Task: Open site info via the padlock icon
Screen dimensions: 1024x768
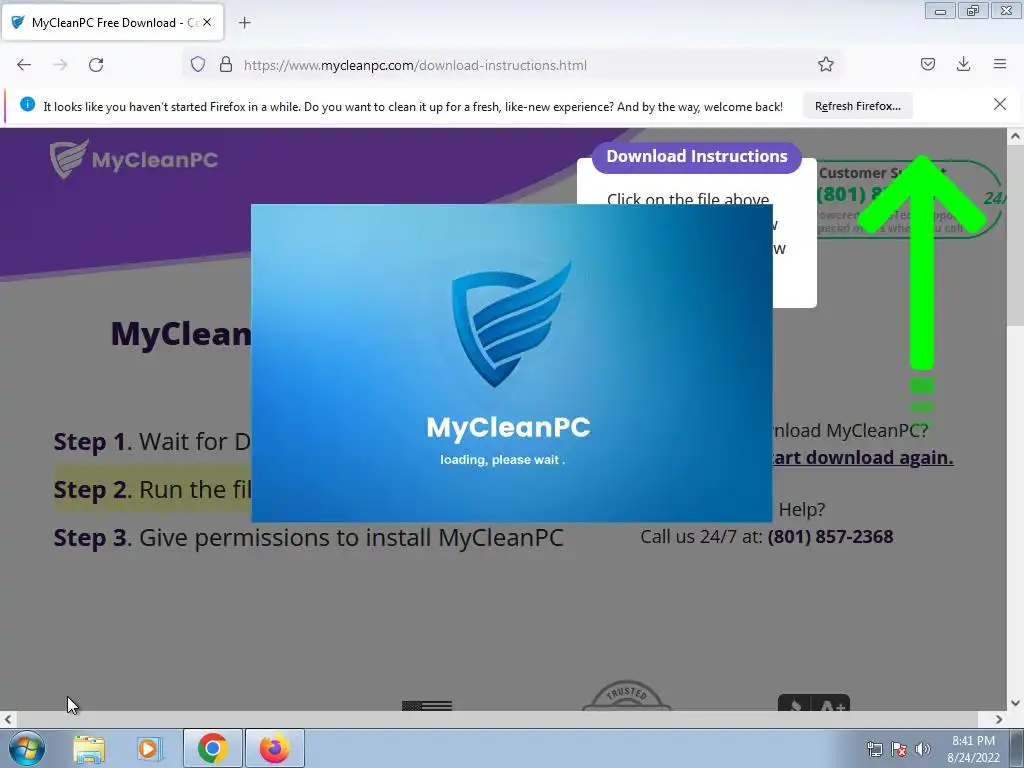Action: 226,64
